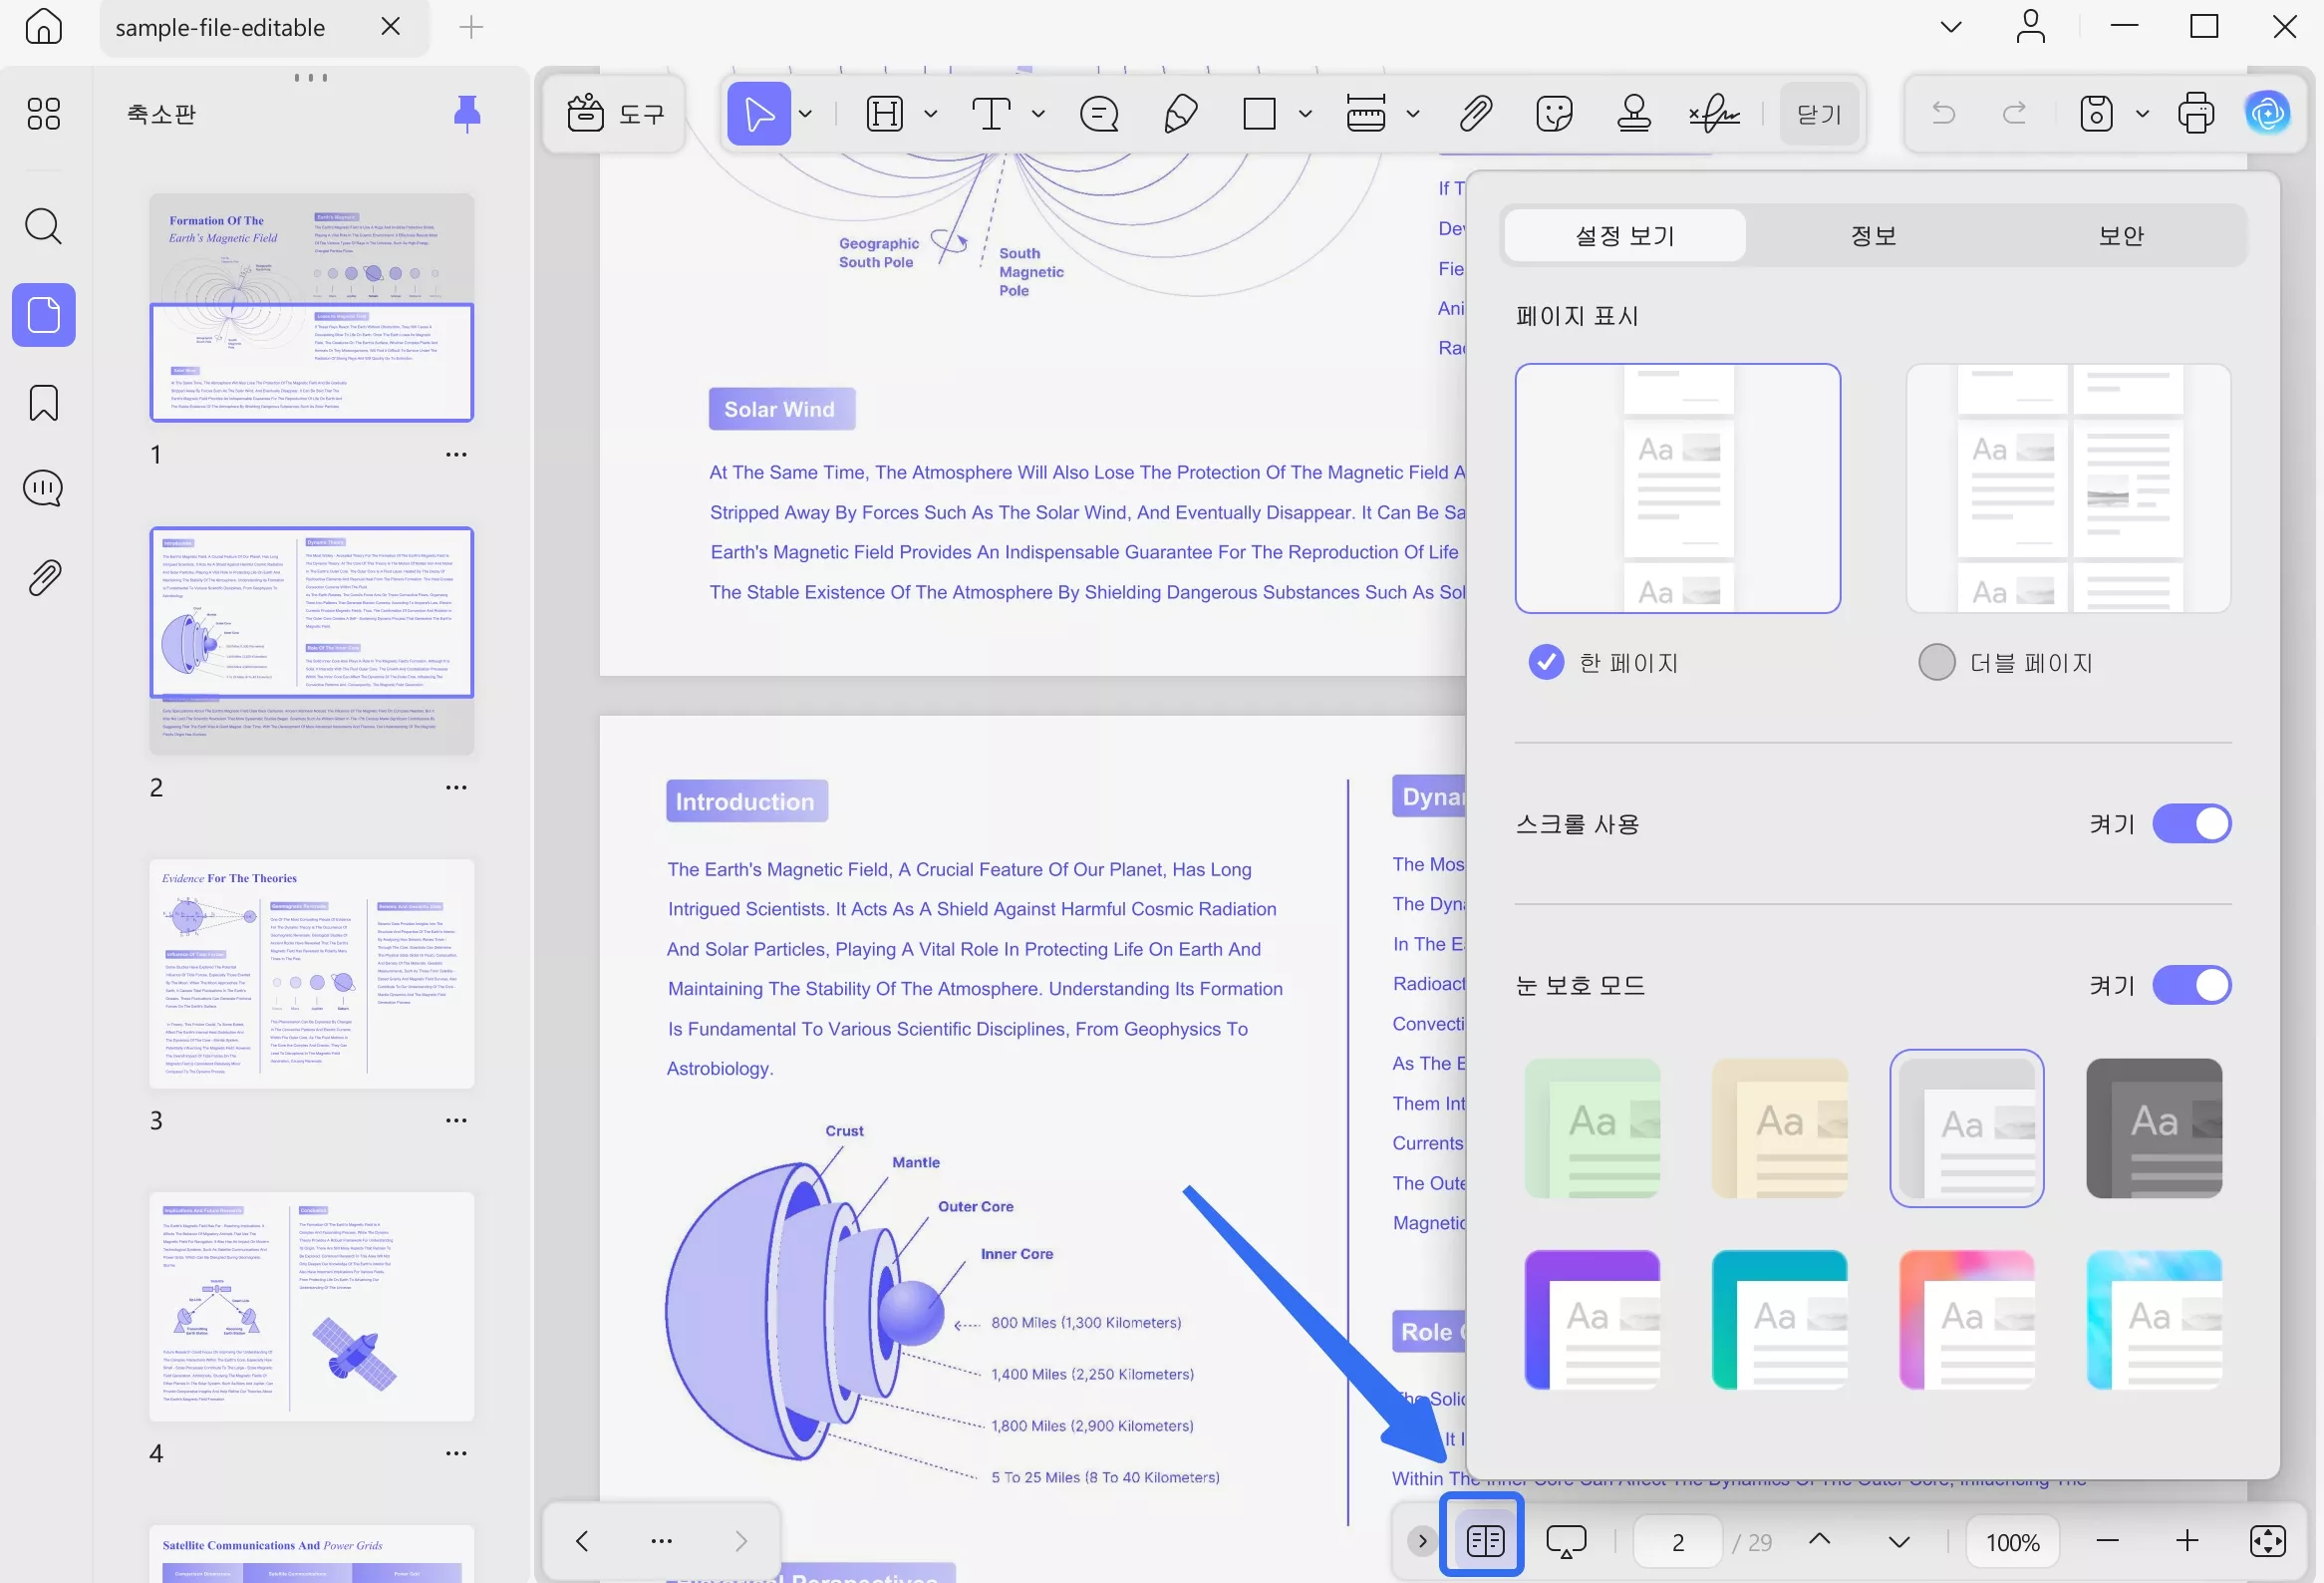Start slideshow presentation mode
This screenshot has width=2324, height=1583.
click(x=1566, y=1541)
